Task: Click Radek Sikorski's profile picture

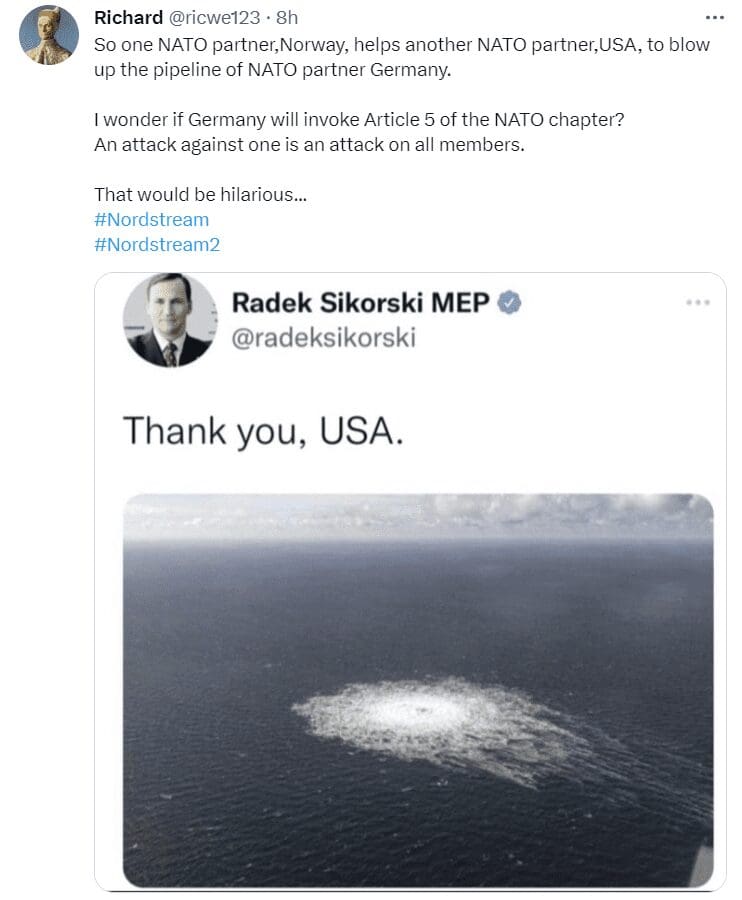Action: [169, 320]
